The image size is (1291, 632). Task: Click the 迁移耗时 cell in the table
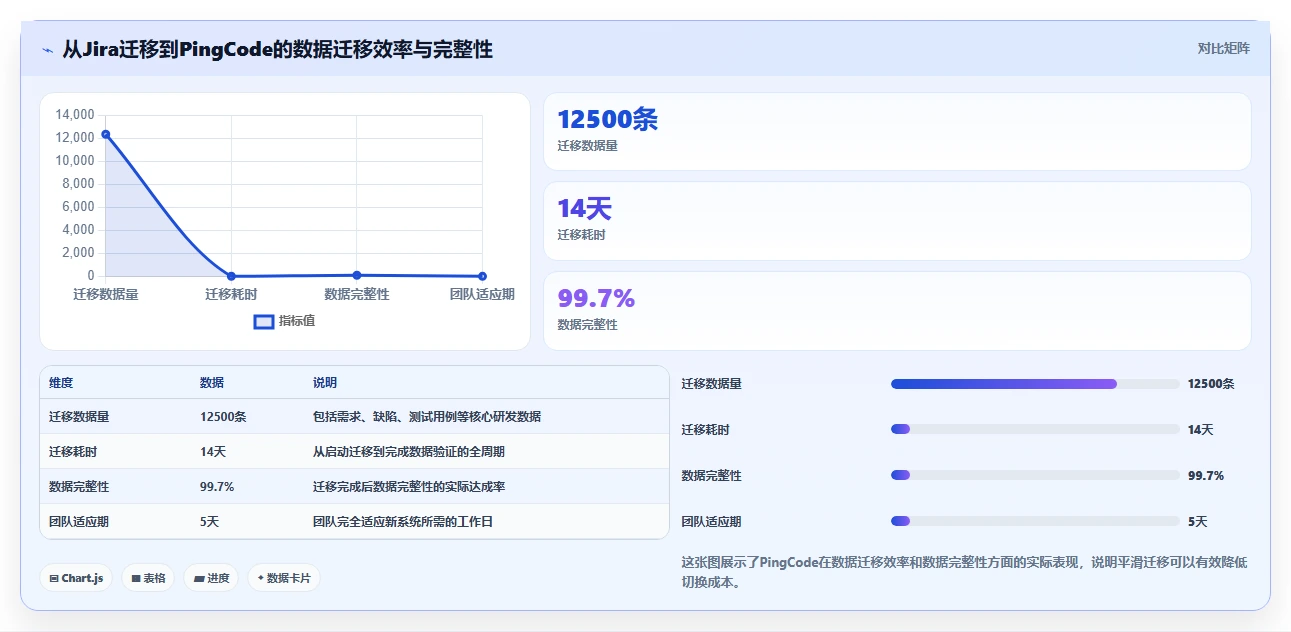pyautogui.click(x=73, y=452)
